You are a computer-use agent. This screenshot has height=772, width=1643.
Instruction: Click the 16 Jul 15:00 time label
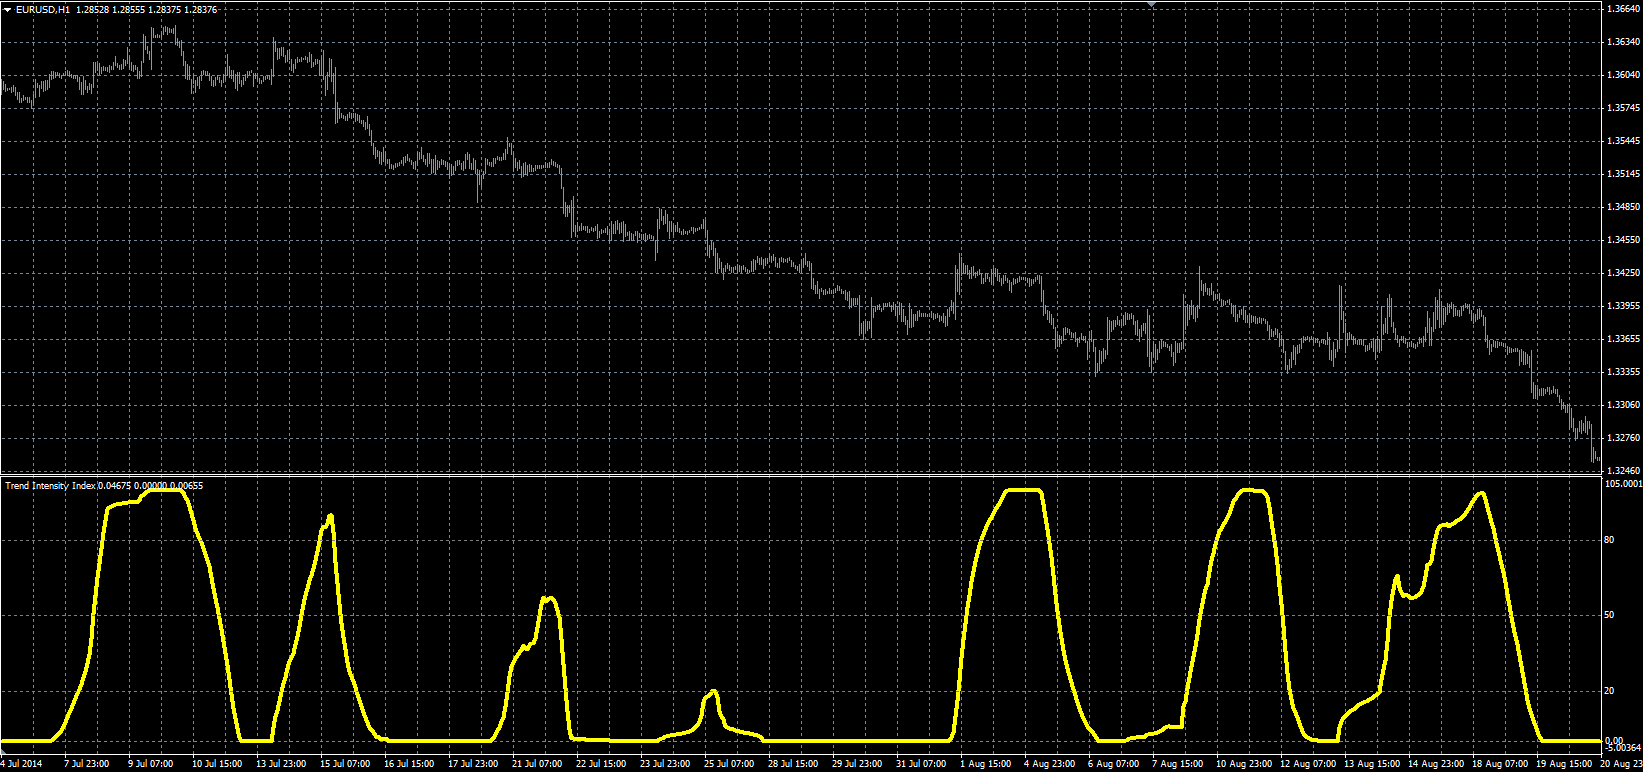[409, 764]
